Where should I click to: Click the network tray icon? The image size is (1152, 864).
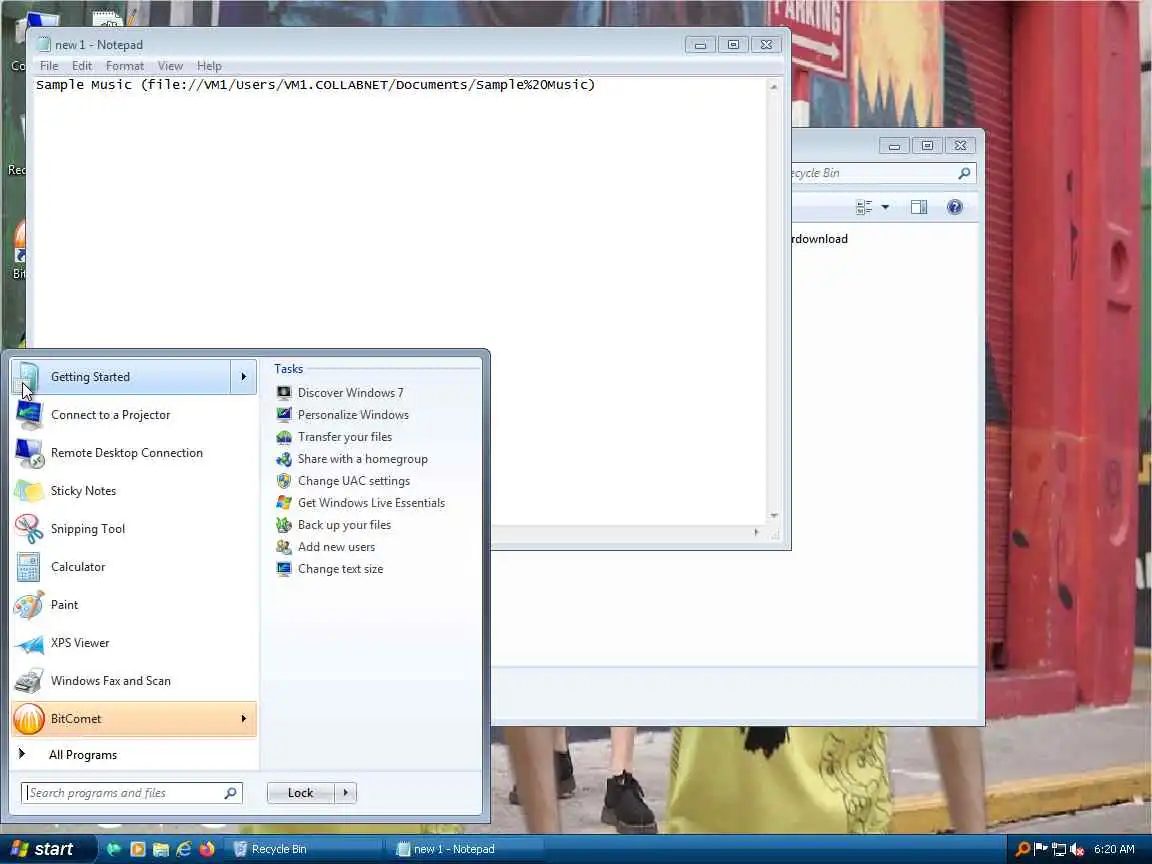click(1059, 849)
